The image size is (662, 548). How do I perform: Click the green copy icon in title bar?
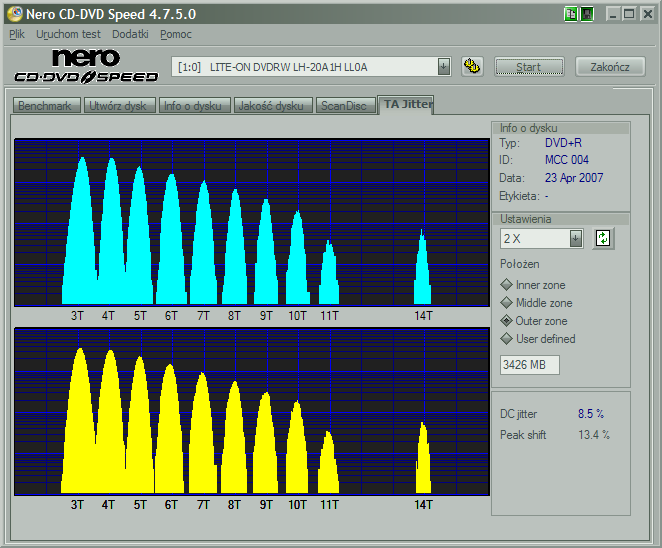click(x=570, y=14)
